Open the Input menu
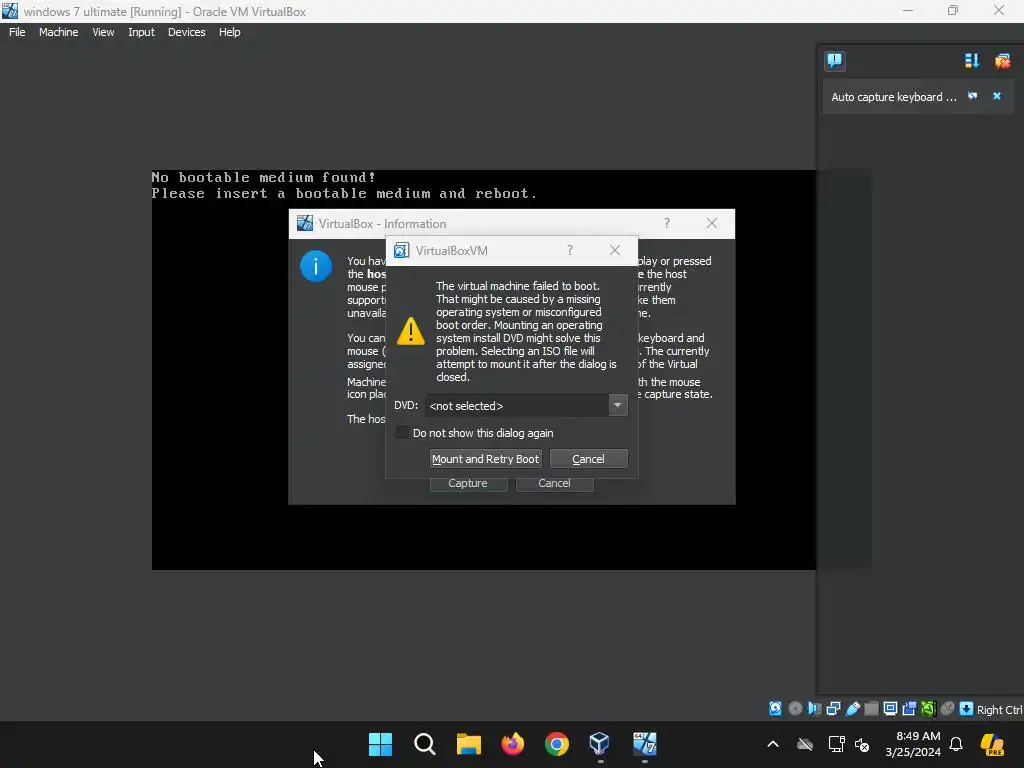 (141, 32)
